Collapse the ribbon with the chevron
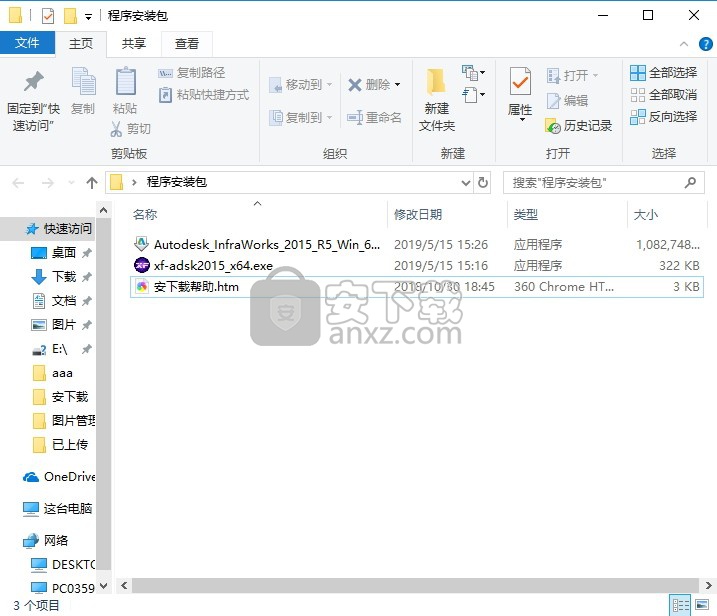The width and height of the screenshot is (717, 616). pos(684,44)
